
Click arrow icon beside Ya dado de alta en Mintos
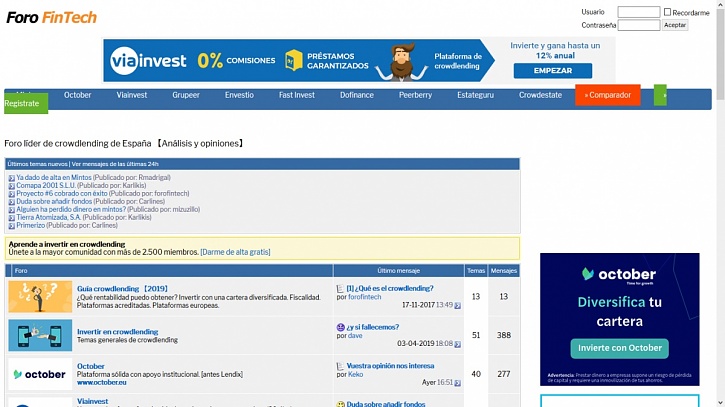[12, 178]
